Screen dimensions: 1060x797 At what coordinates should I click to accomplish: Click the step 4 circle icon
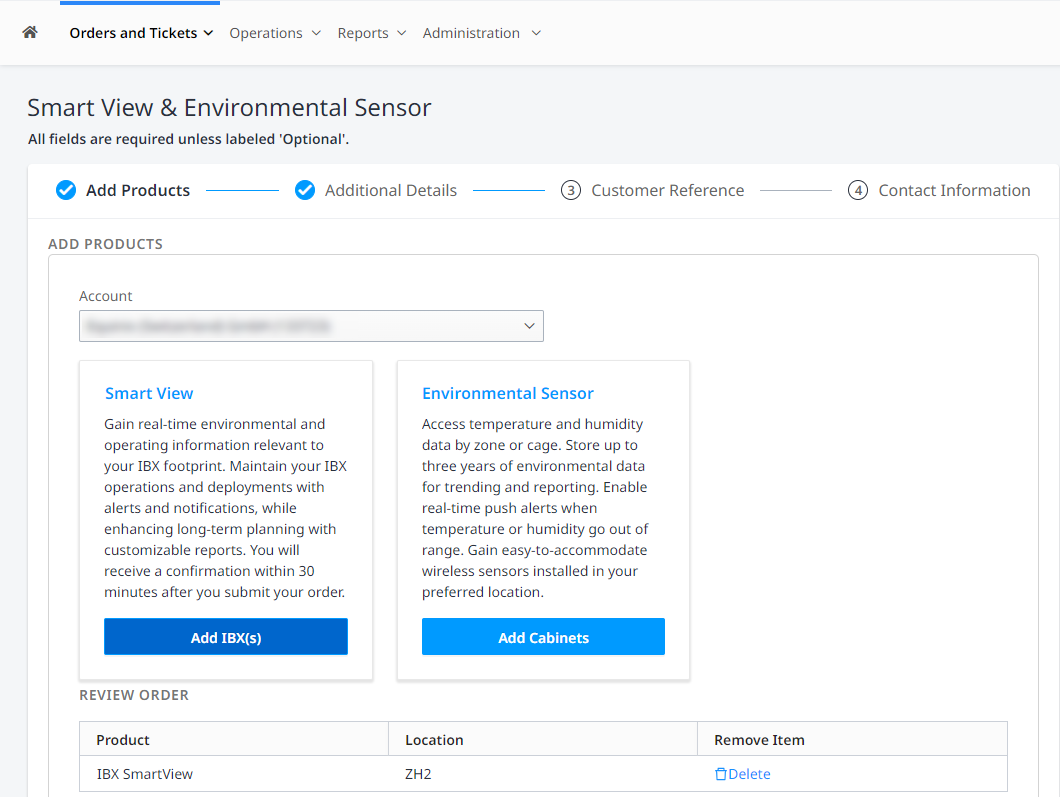(858, 191)
